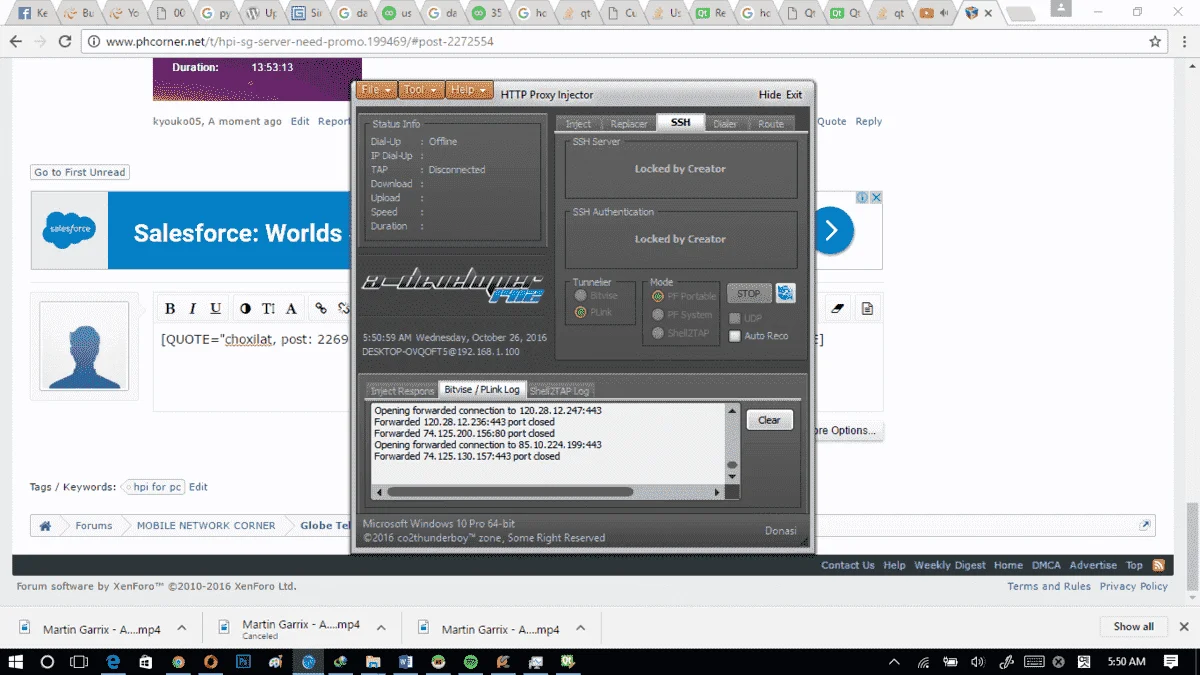Open the Donasi link
Image resolution: width=1200 pixels, height=675 pixels.
click(x=781, y=531)
